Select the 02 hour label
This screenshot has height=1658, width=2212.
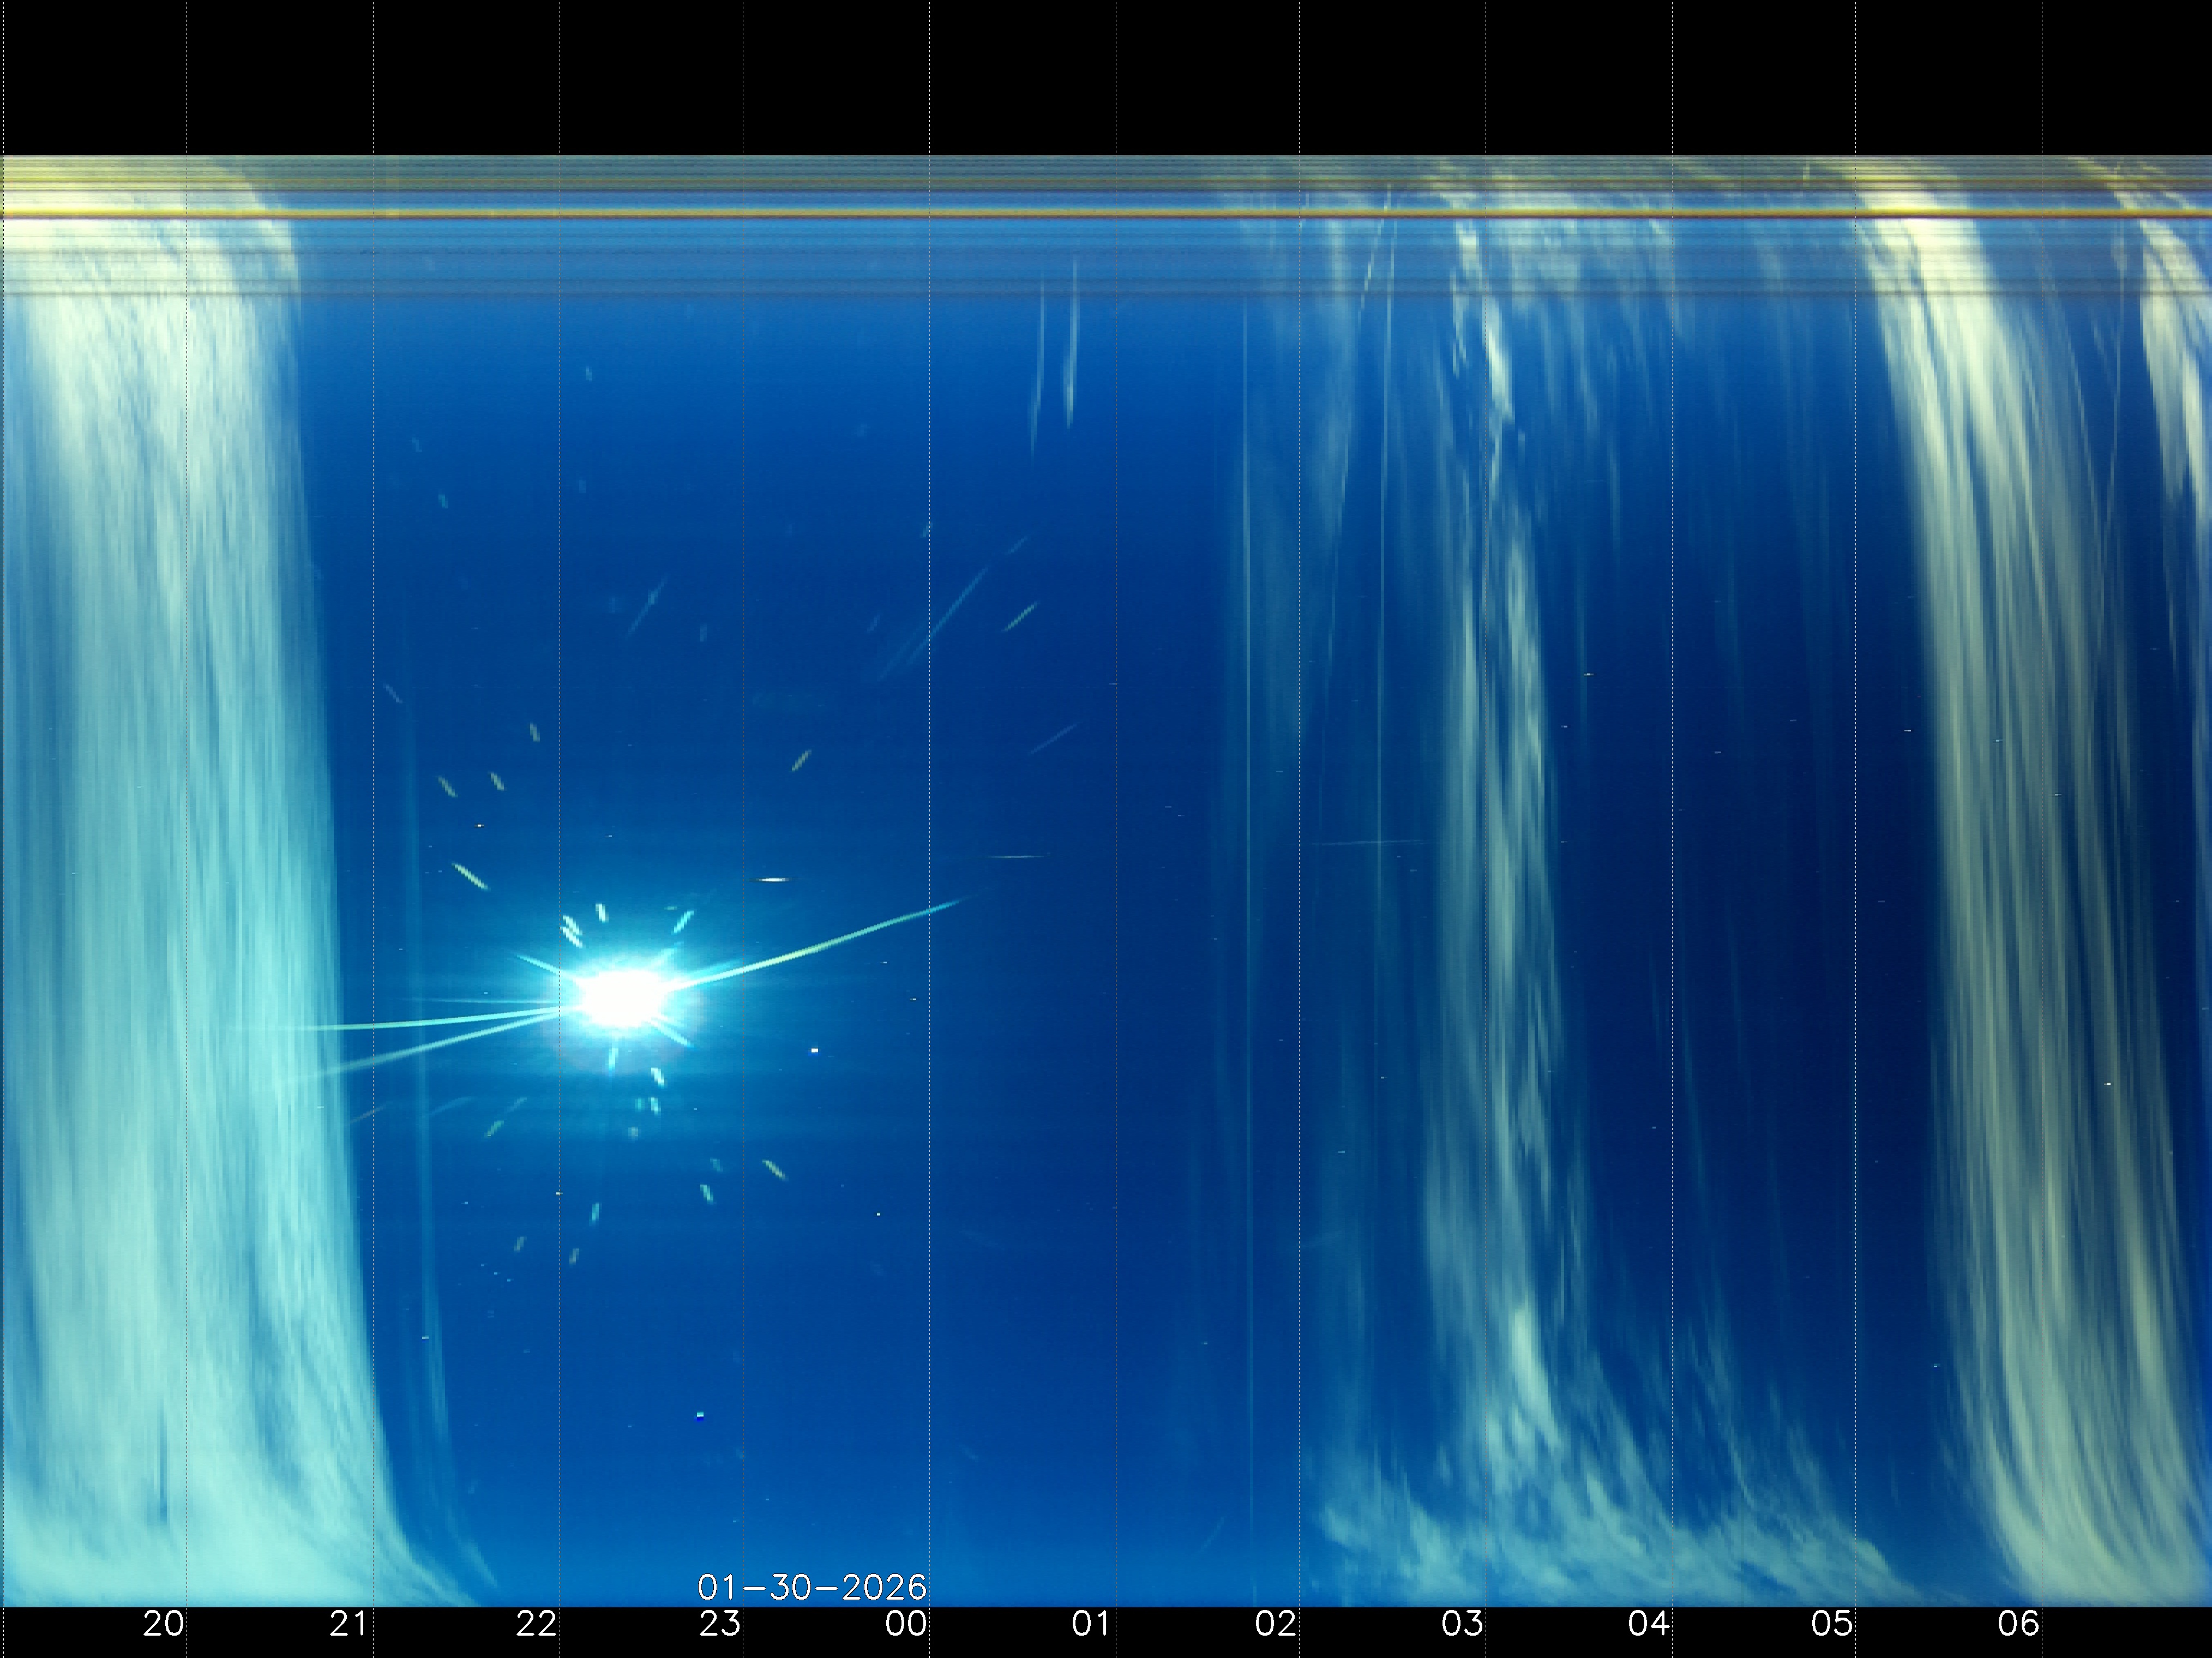click(1276, 1623)
